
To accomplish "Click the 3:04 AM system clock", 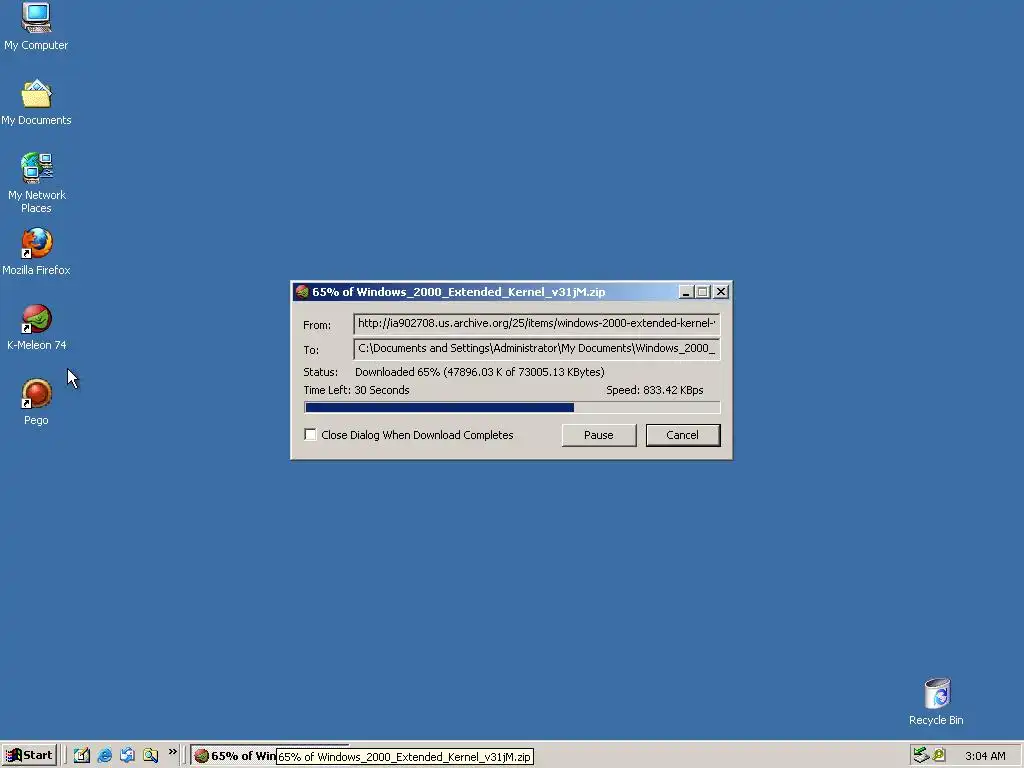I will coord(985,756).
